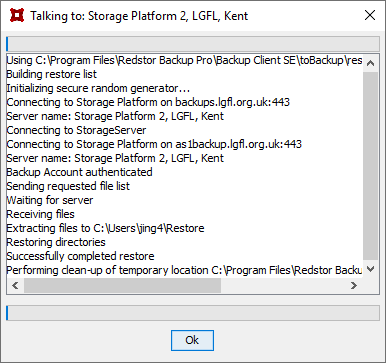
Task: Click the horizontal scrollbar left arrow
Action: pyautogui.click(x=15, y=285)
